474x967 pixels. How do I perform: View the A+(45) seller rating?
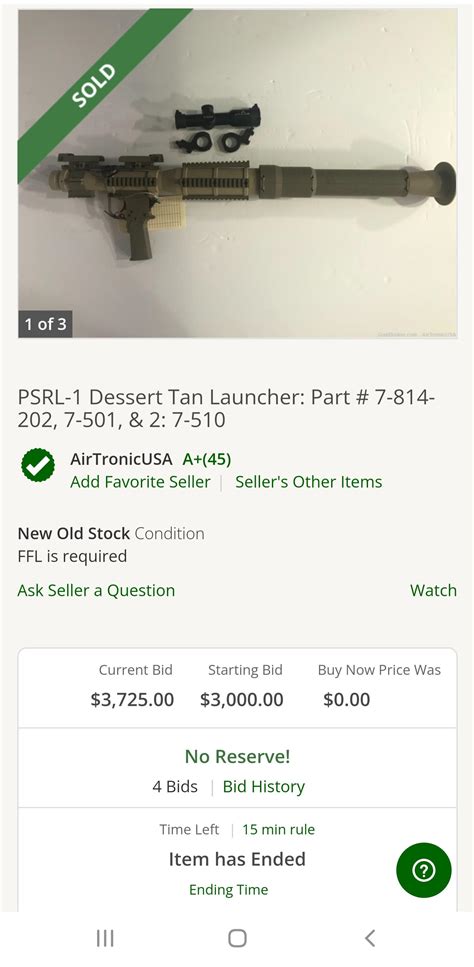(x=207, y=459)
